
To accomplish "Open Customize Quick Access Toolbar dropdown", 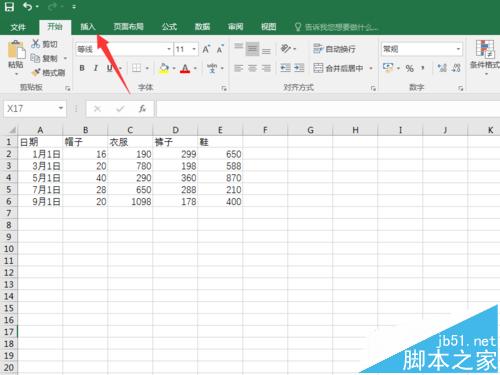I will click(74, 7).
